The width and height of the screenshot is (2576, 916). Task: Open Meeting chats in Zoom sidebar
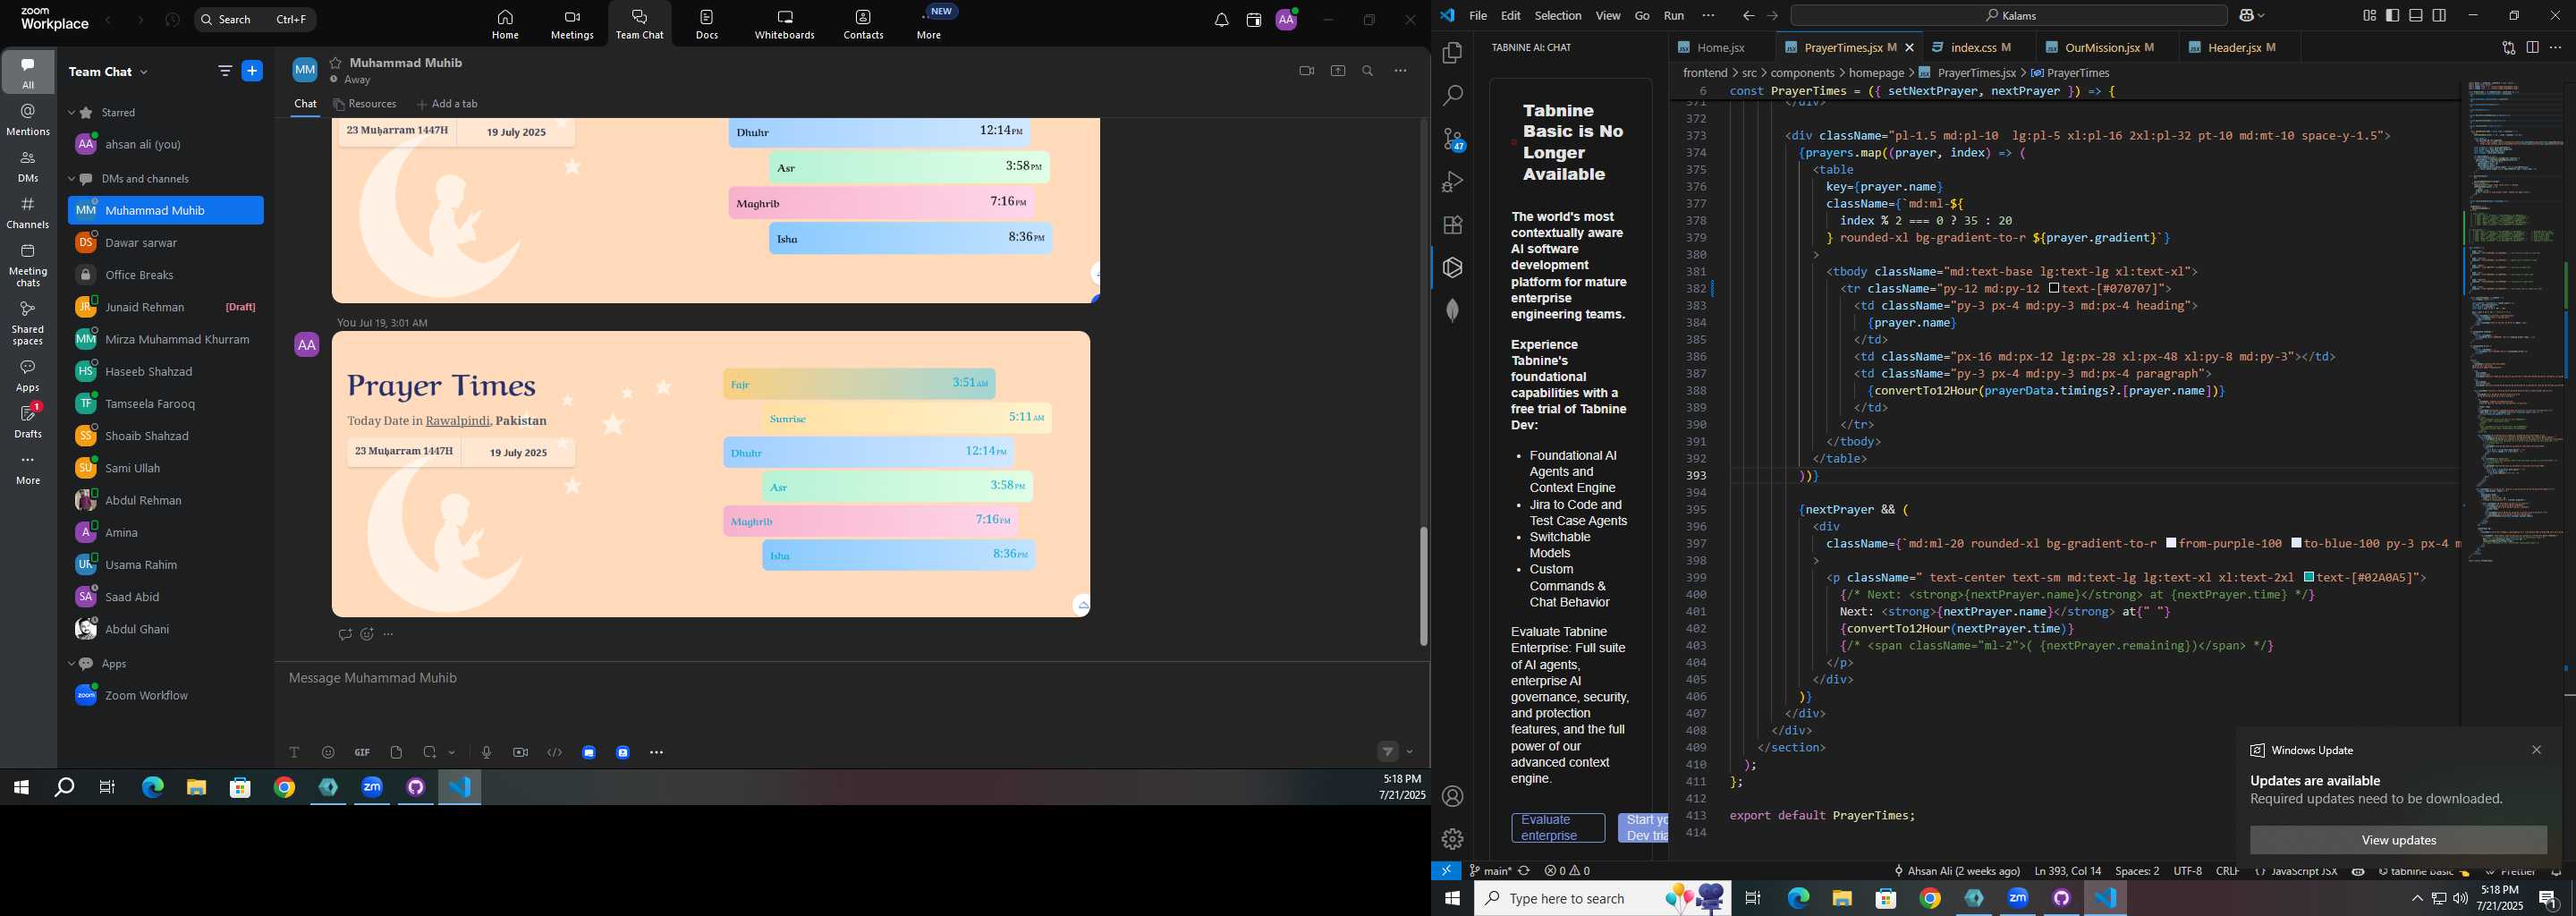(28, 265)
